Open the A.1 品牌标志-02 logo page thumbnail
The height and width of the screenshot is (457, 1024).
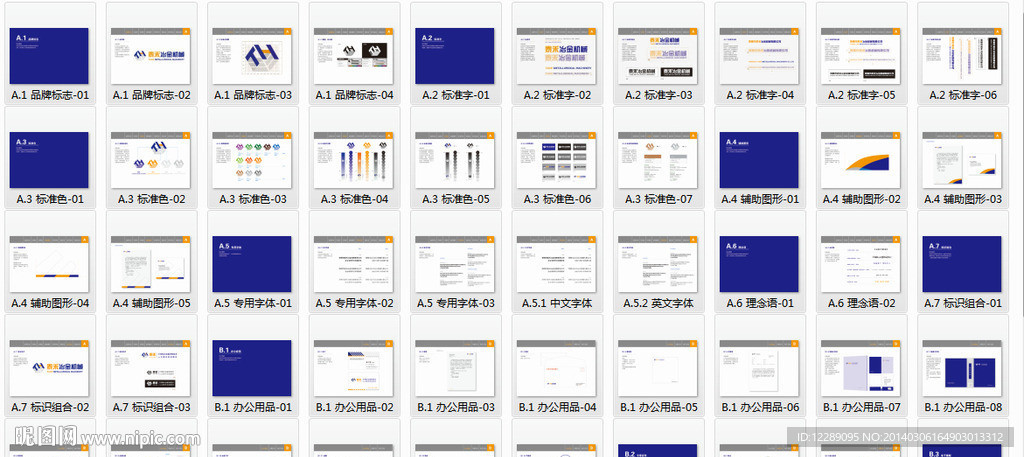point(150,56)
